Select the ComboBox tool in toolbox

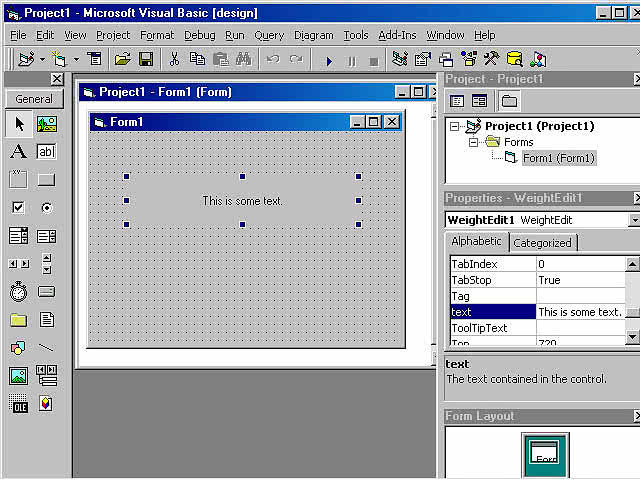(18, 236)
